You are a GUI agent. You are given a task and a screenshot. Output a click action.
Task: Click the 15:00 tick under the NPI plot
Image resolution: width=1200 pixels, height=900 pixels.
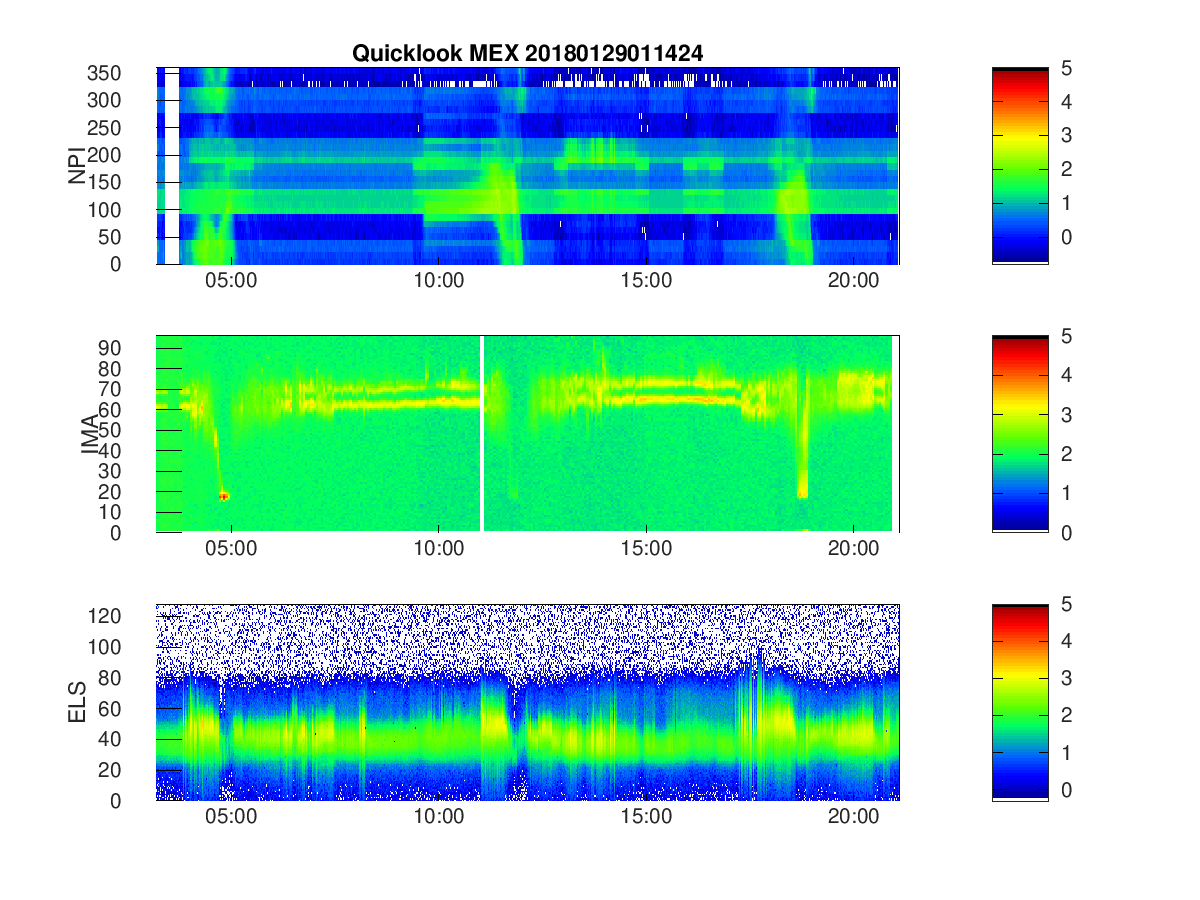point(646,281)
